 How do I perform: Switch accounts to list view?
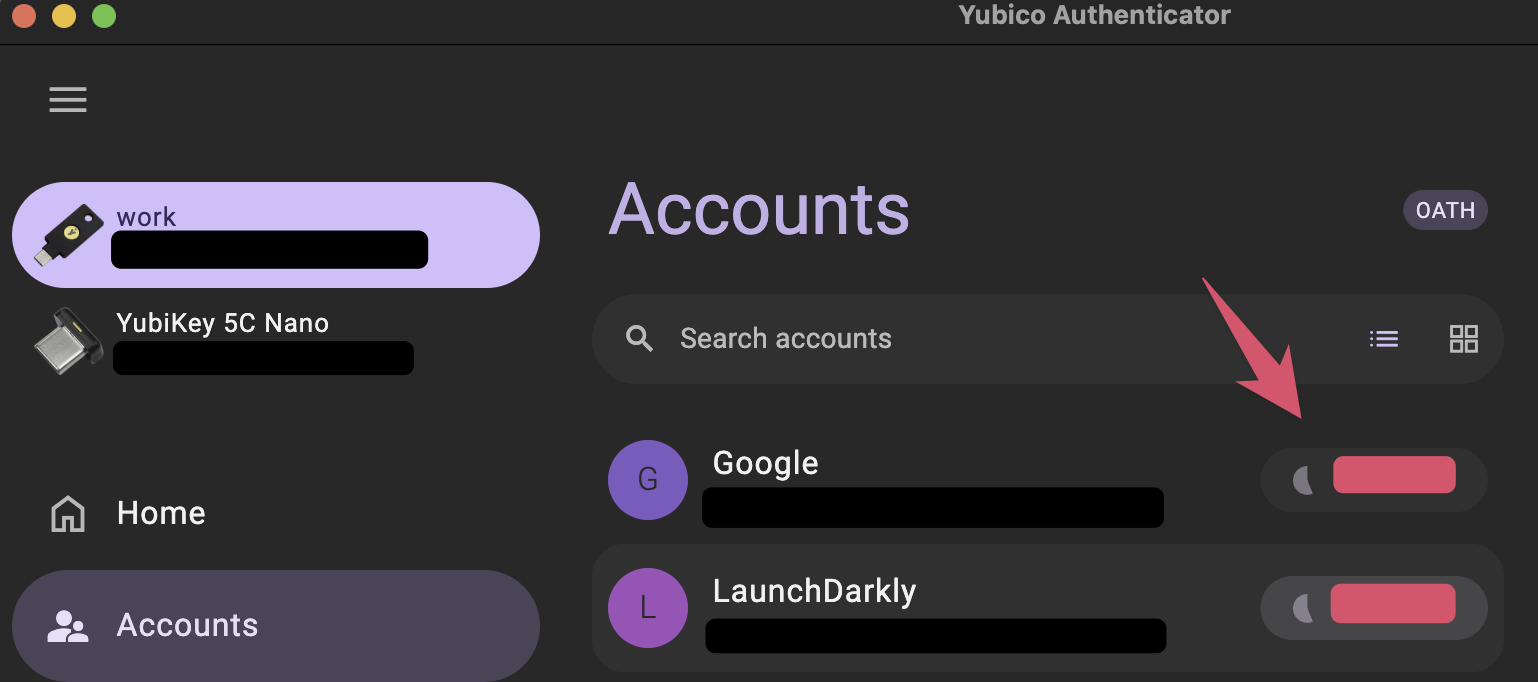point(1384,339)
